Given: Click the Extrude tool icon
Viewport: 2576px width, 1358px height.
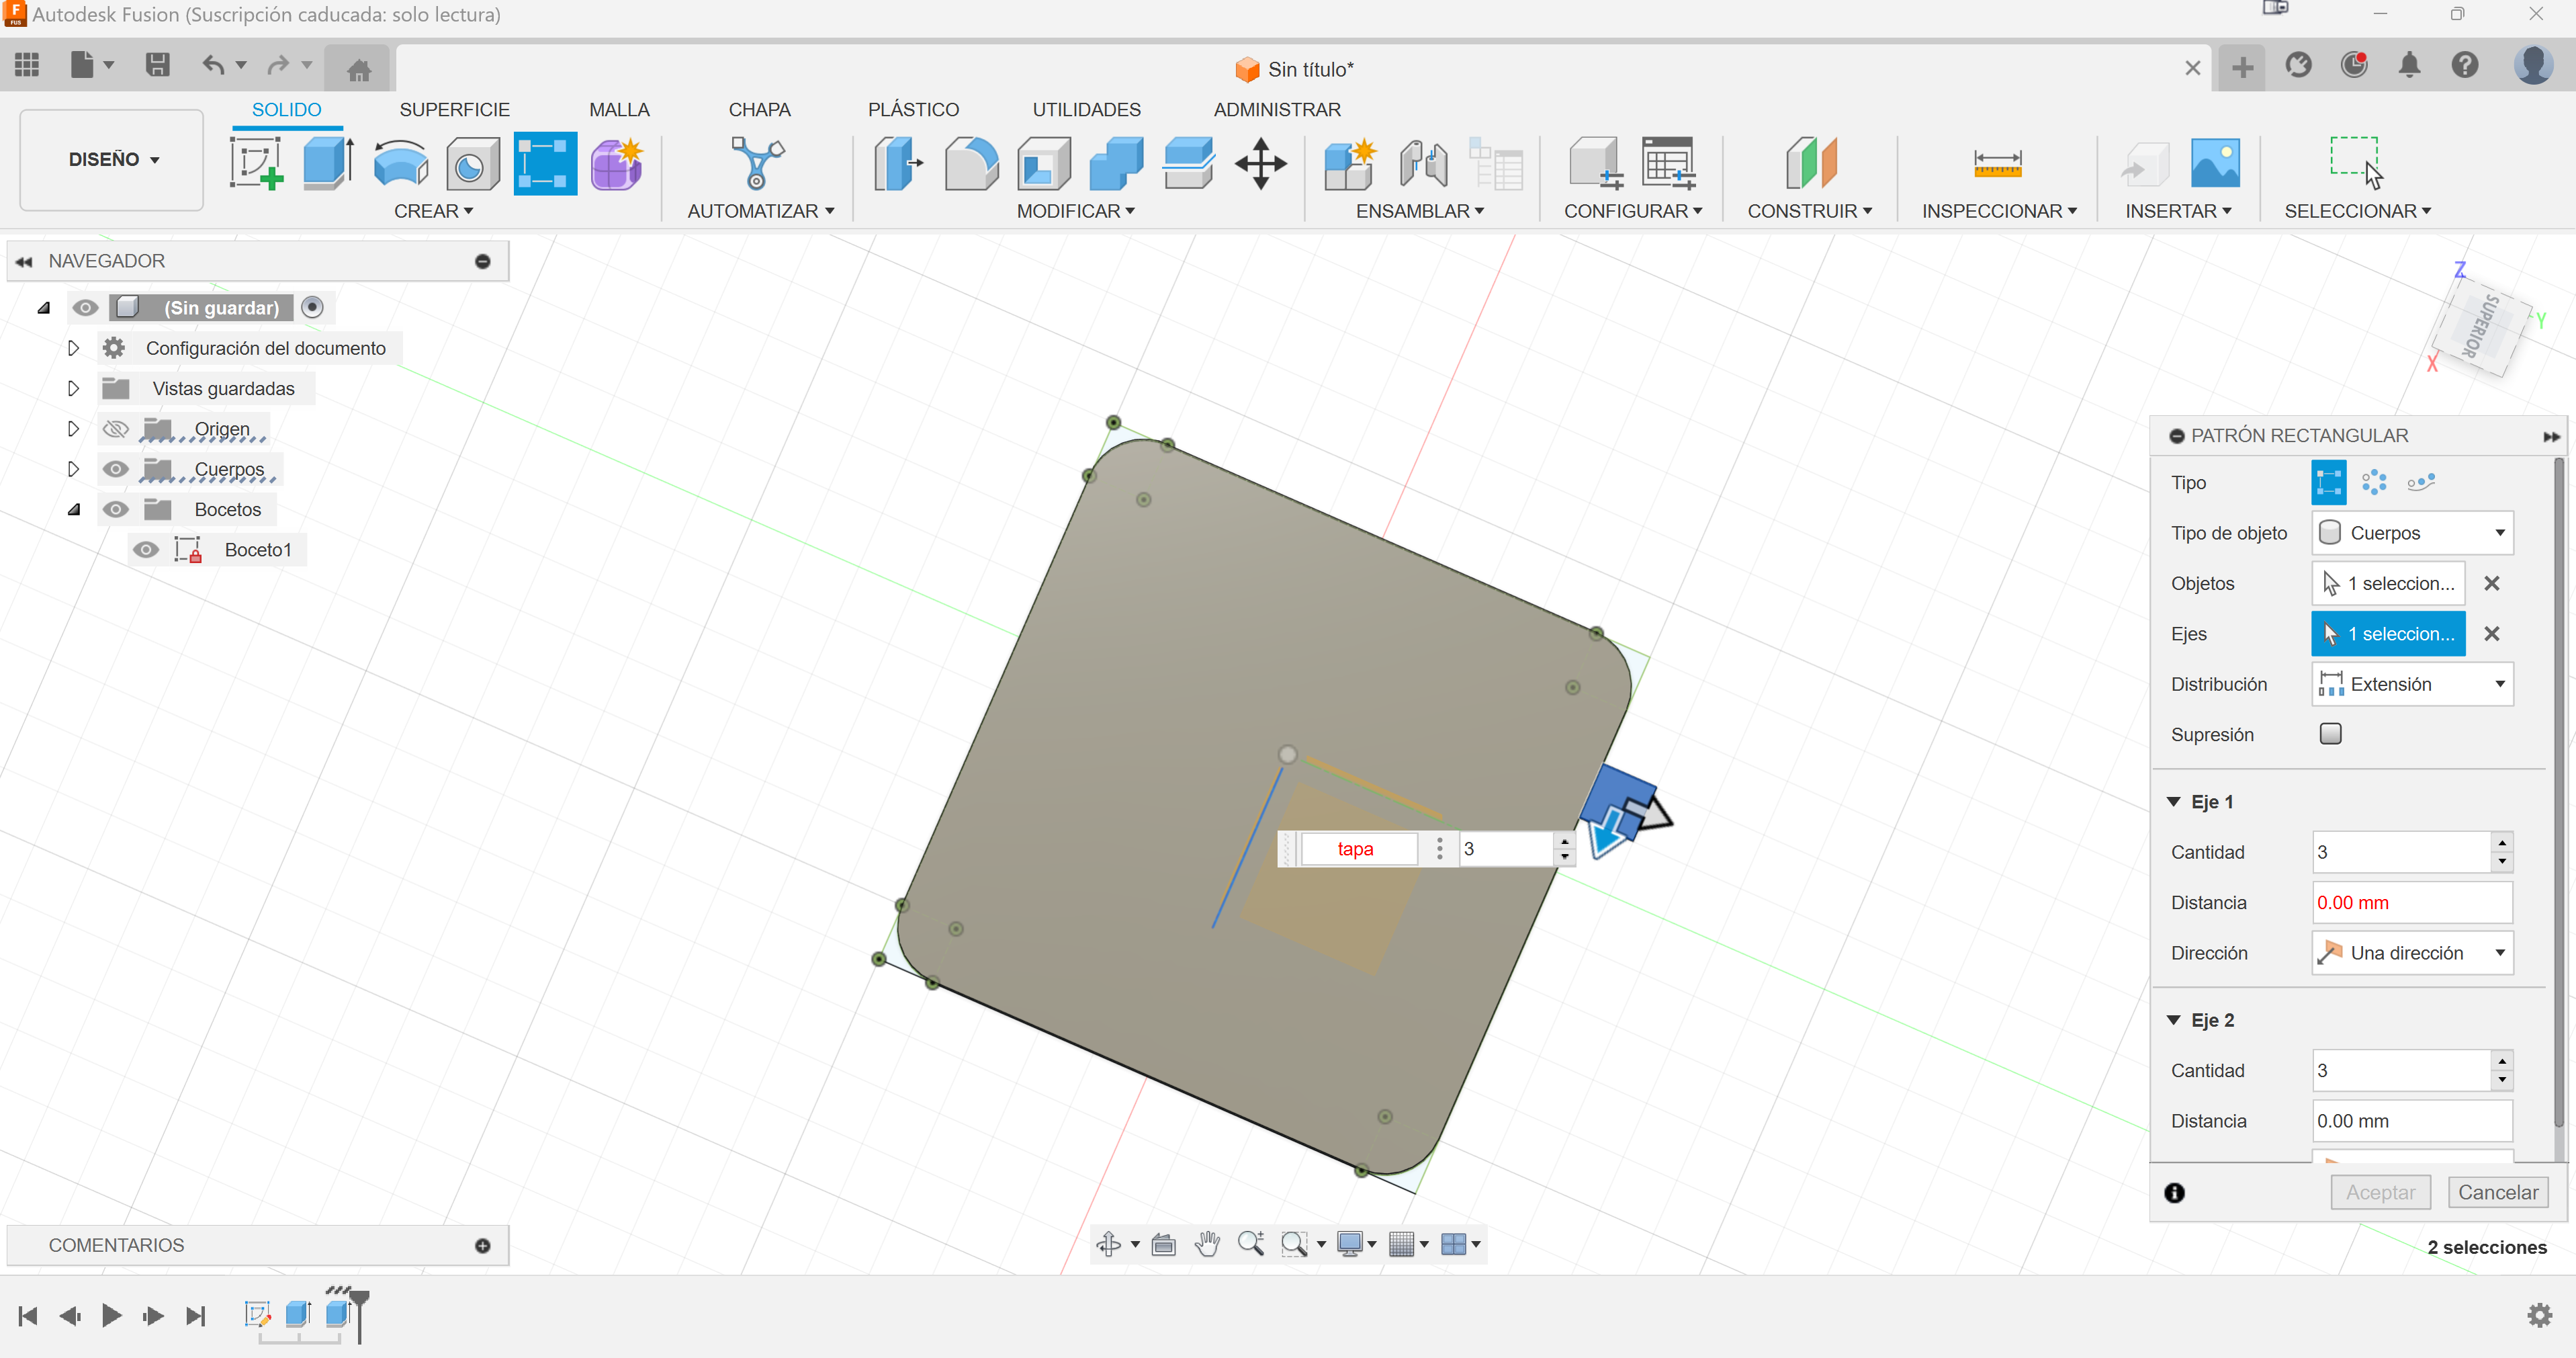Looking at the screenshot, I should pos(328,163).
